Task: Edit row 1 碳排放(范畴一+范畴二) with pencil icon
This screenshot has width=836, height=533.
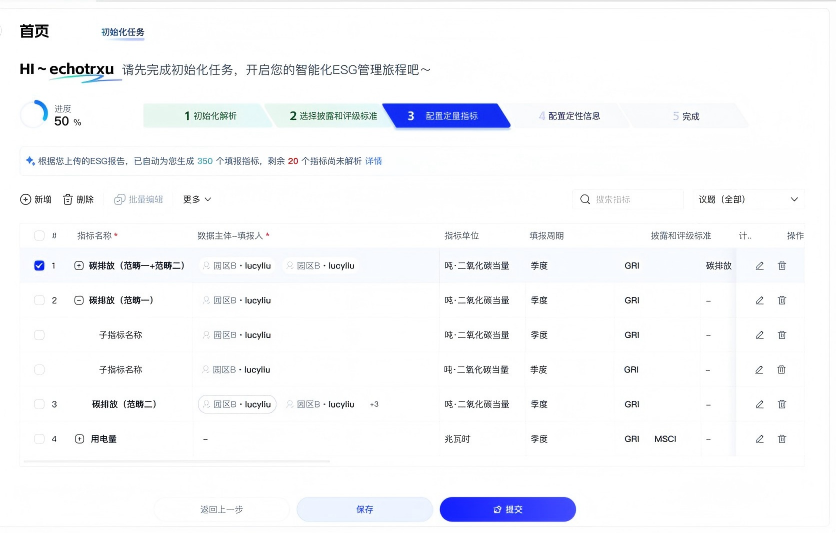Action: pyautogui.click(x=759, y=266)
